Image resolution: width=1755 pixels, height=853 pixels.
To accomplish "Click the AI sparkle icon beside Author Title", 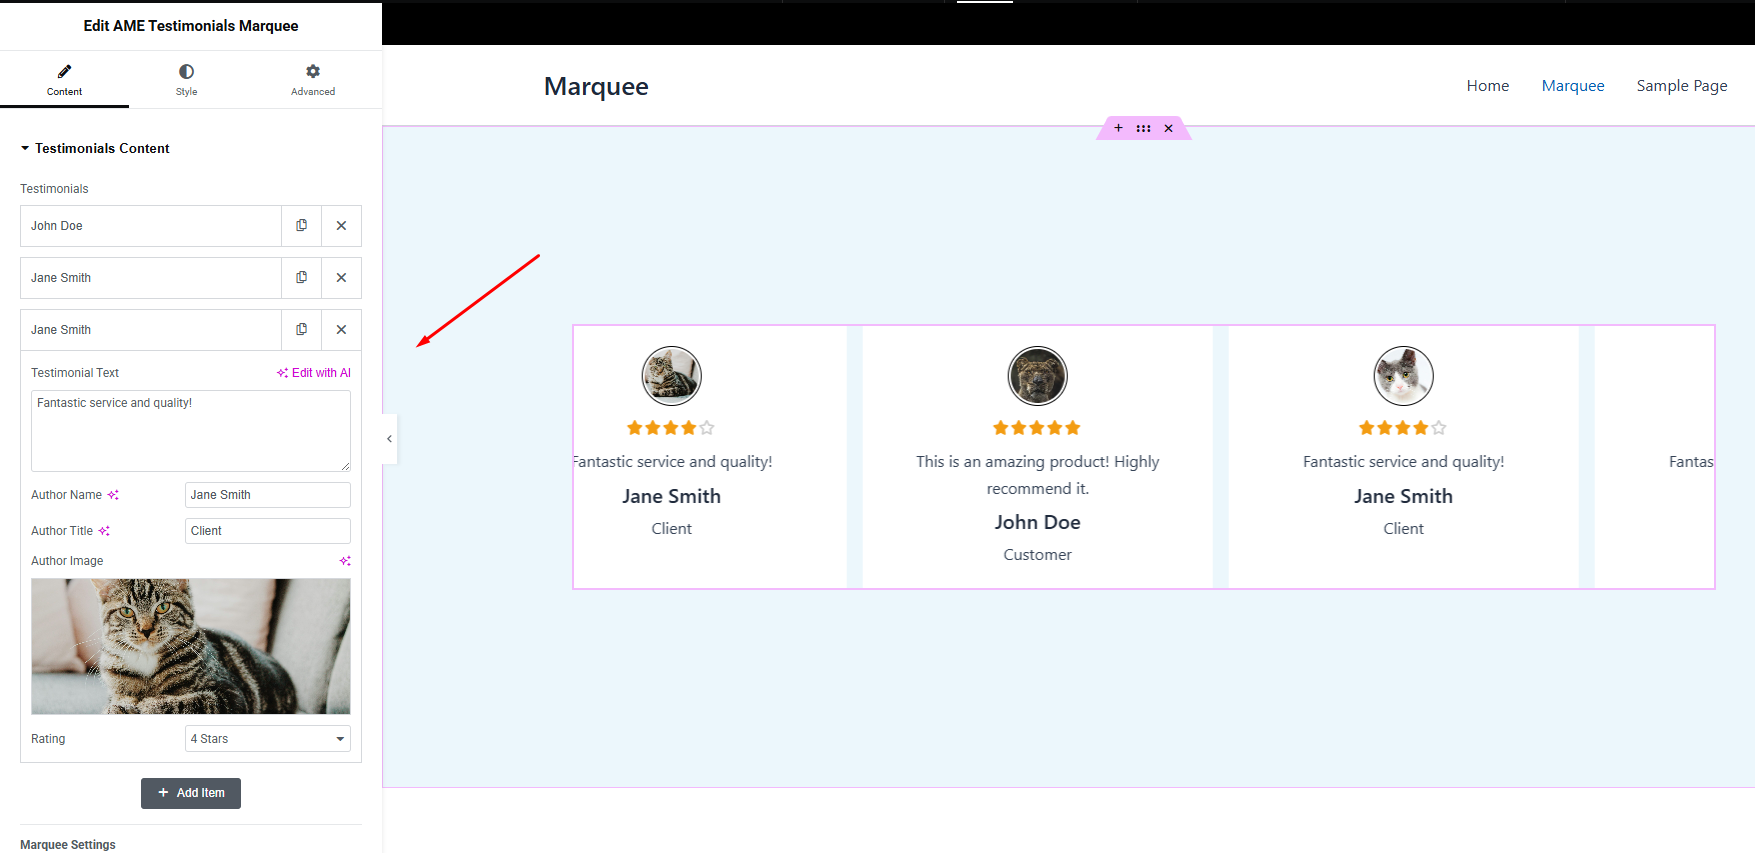I will pyautogui.click(x=104, y=531).
